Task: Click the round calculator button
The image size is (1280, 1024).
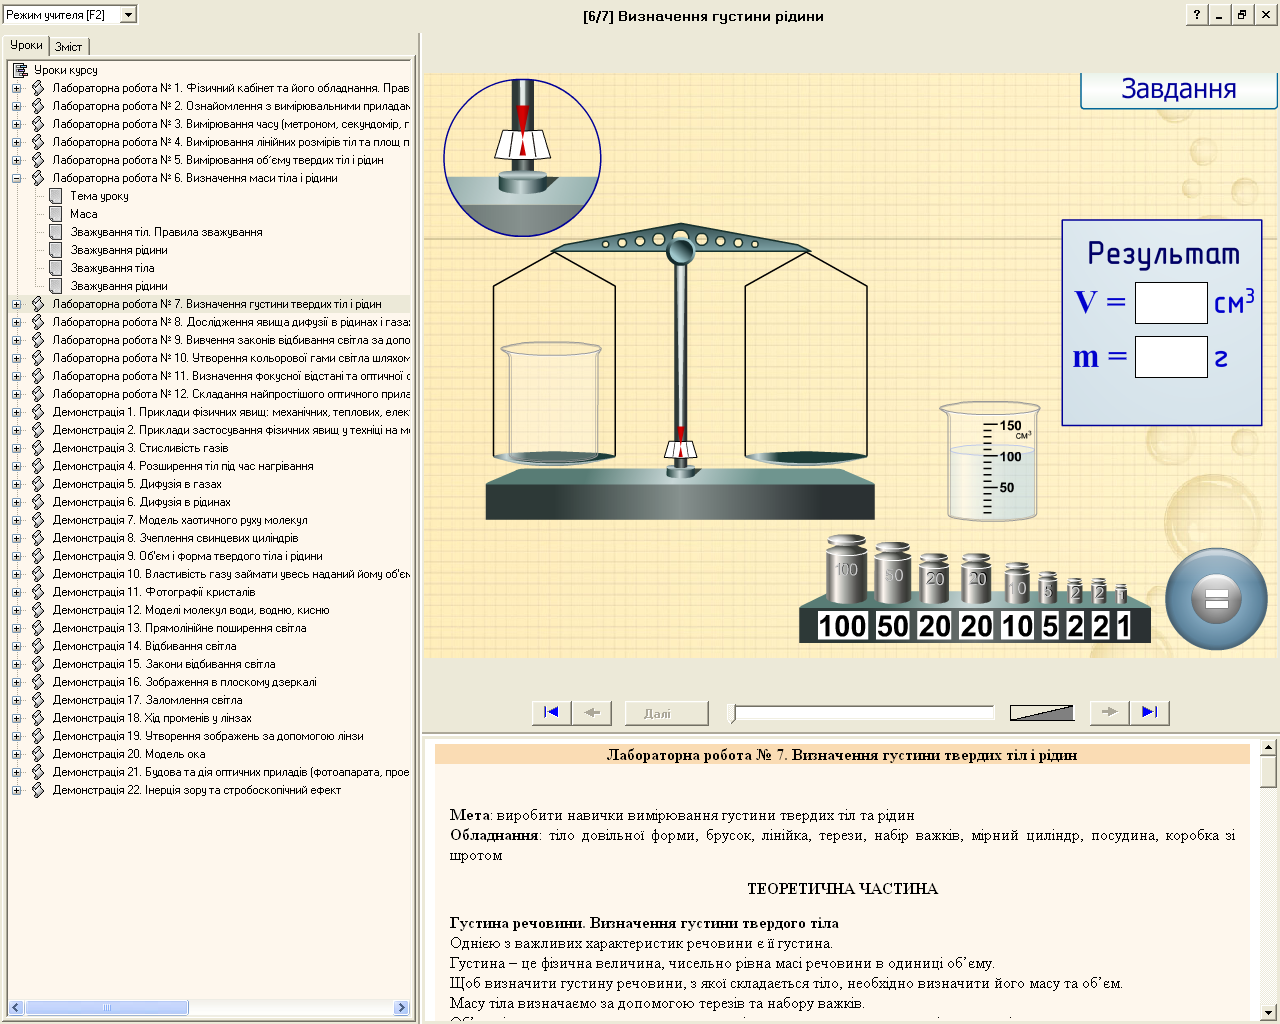Action: (1216, 599)
